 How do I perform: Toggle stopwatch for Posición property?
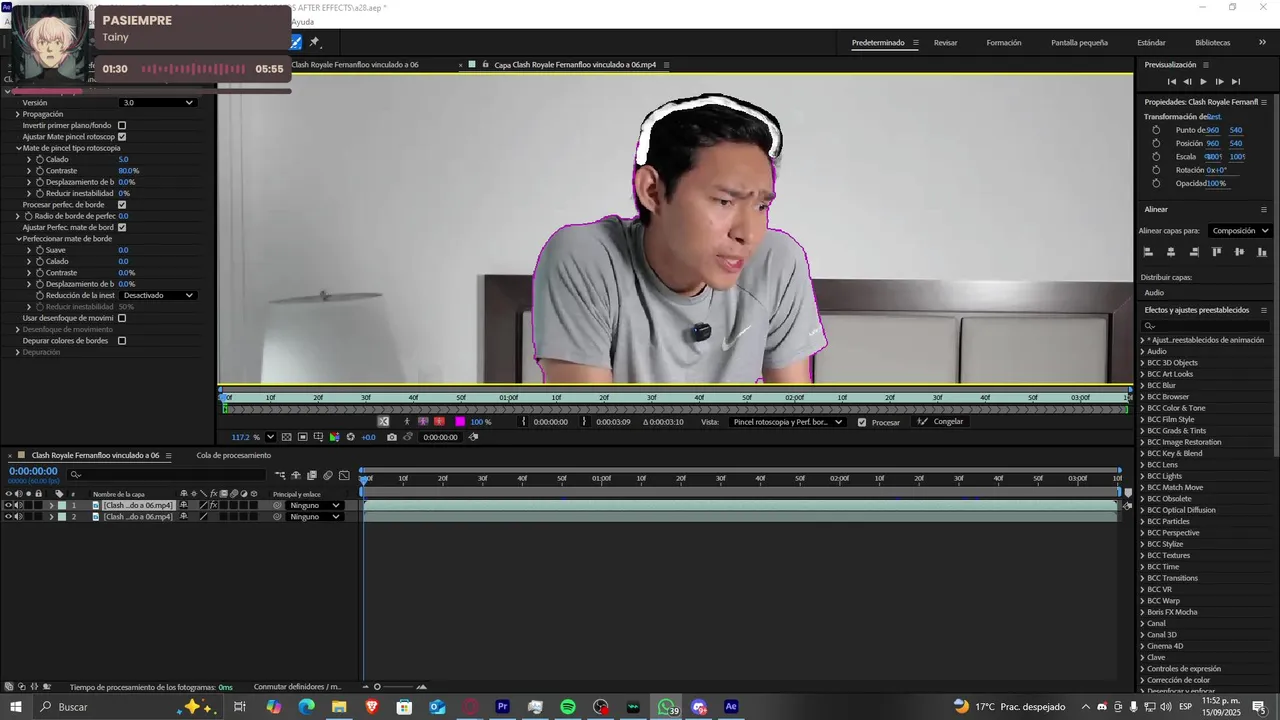click(1156, 143)
